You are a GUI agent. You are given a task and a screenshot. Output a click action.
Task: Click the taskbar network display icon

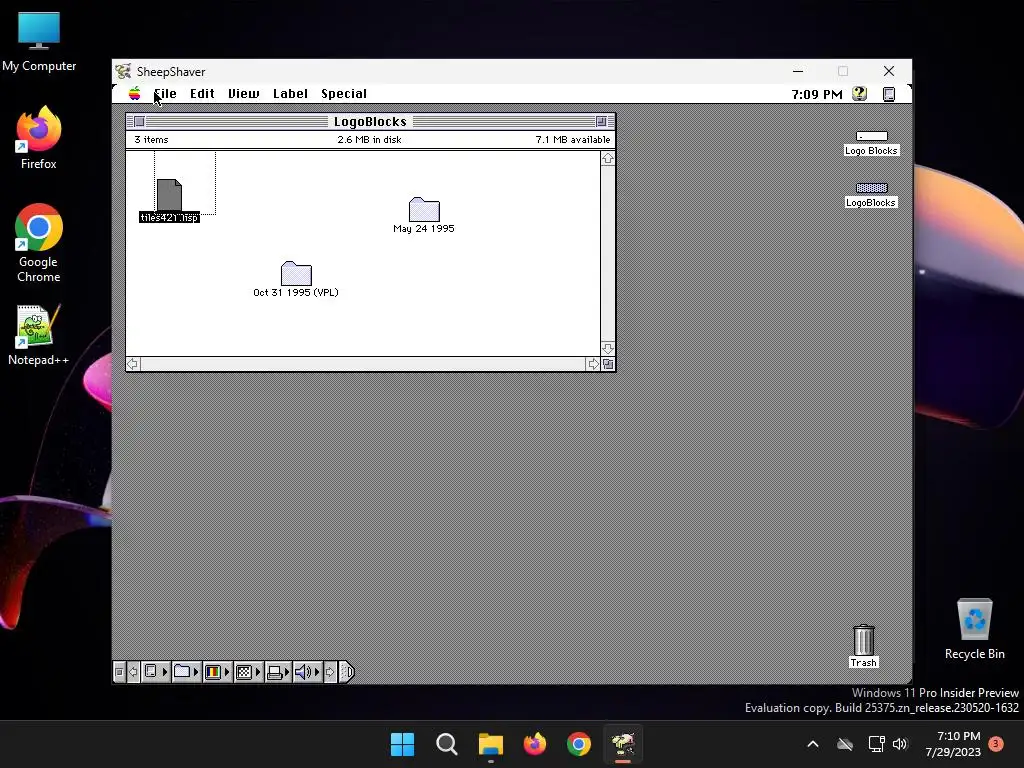pos(876,744)
